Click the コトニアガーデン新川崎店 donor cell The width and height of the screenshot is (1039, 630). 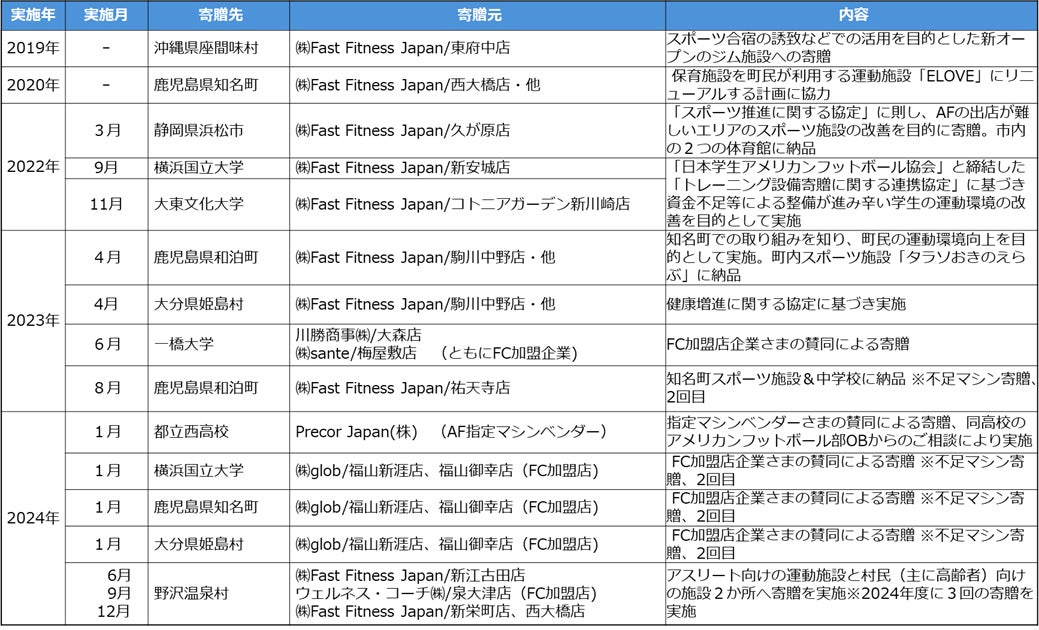(x=477, y=204)
